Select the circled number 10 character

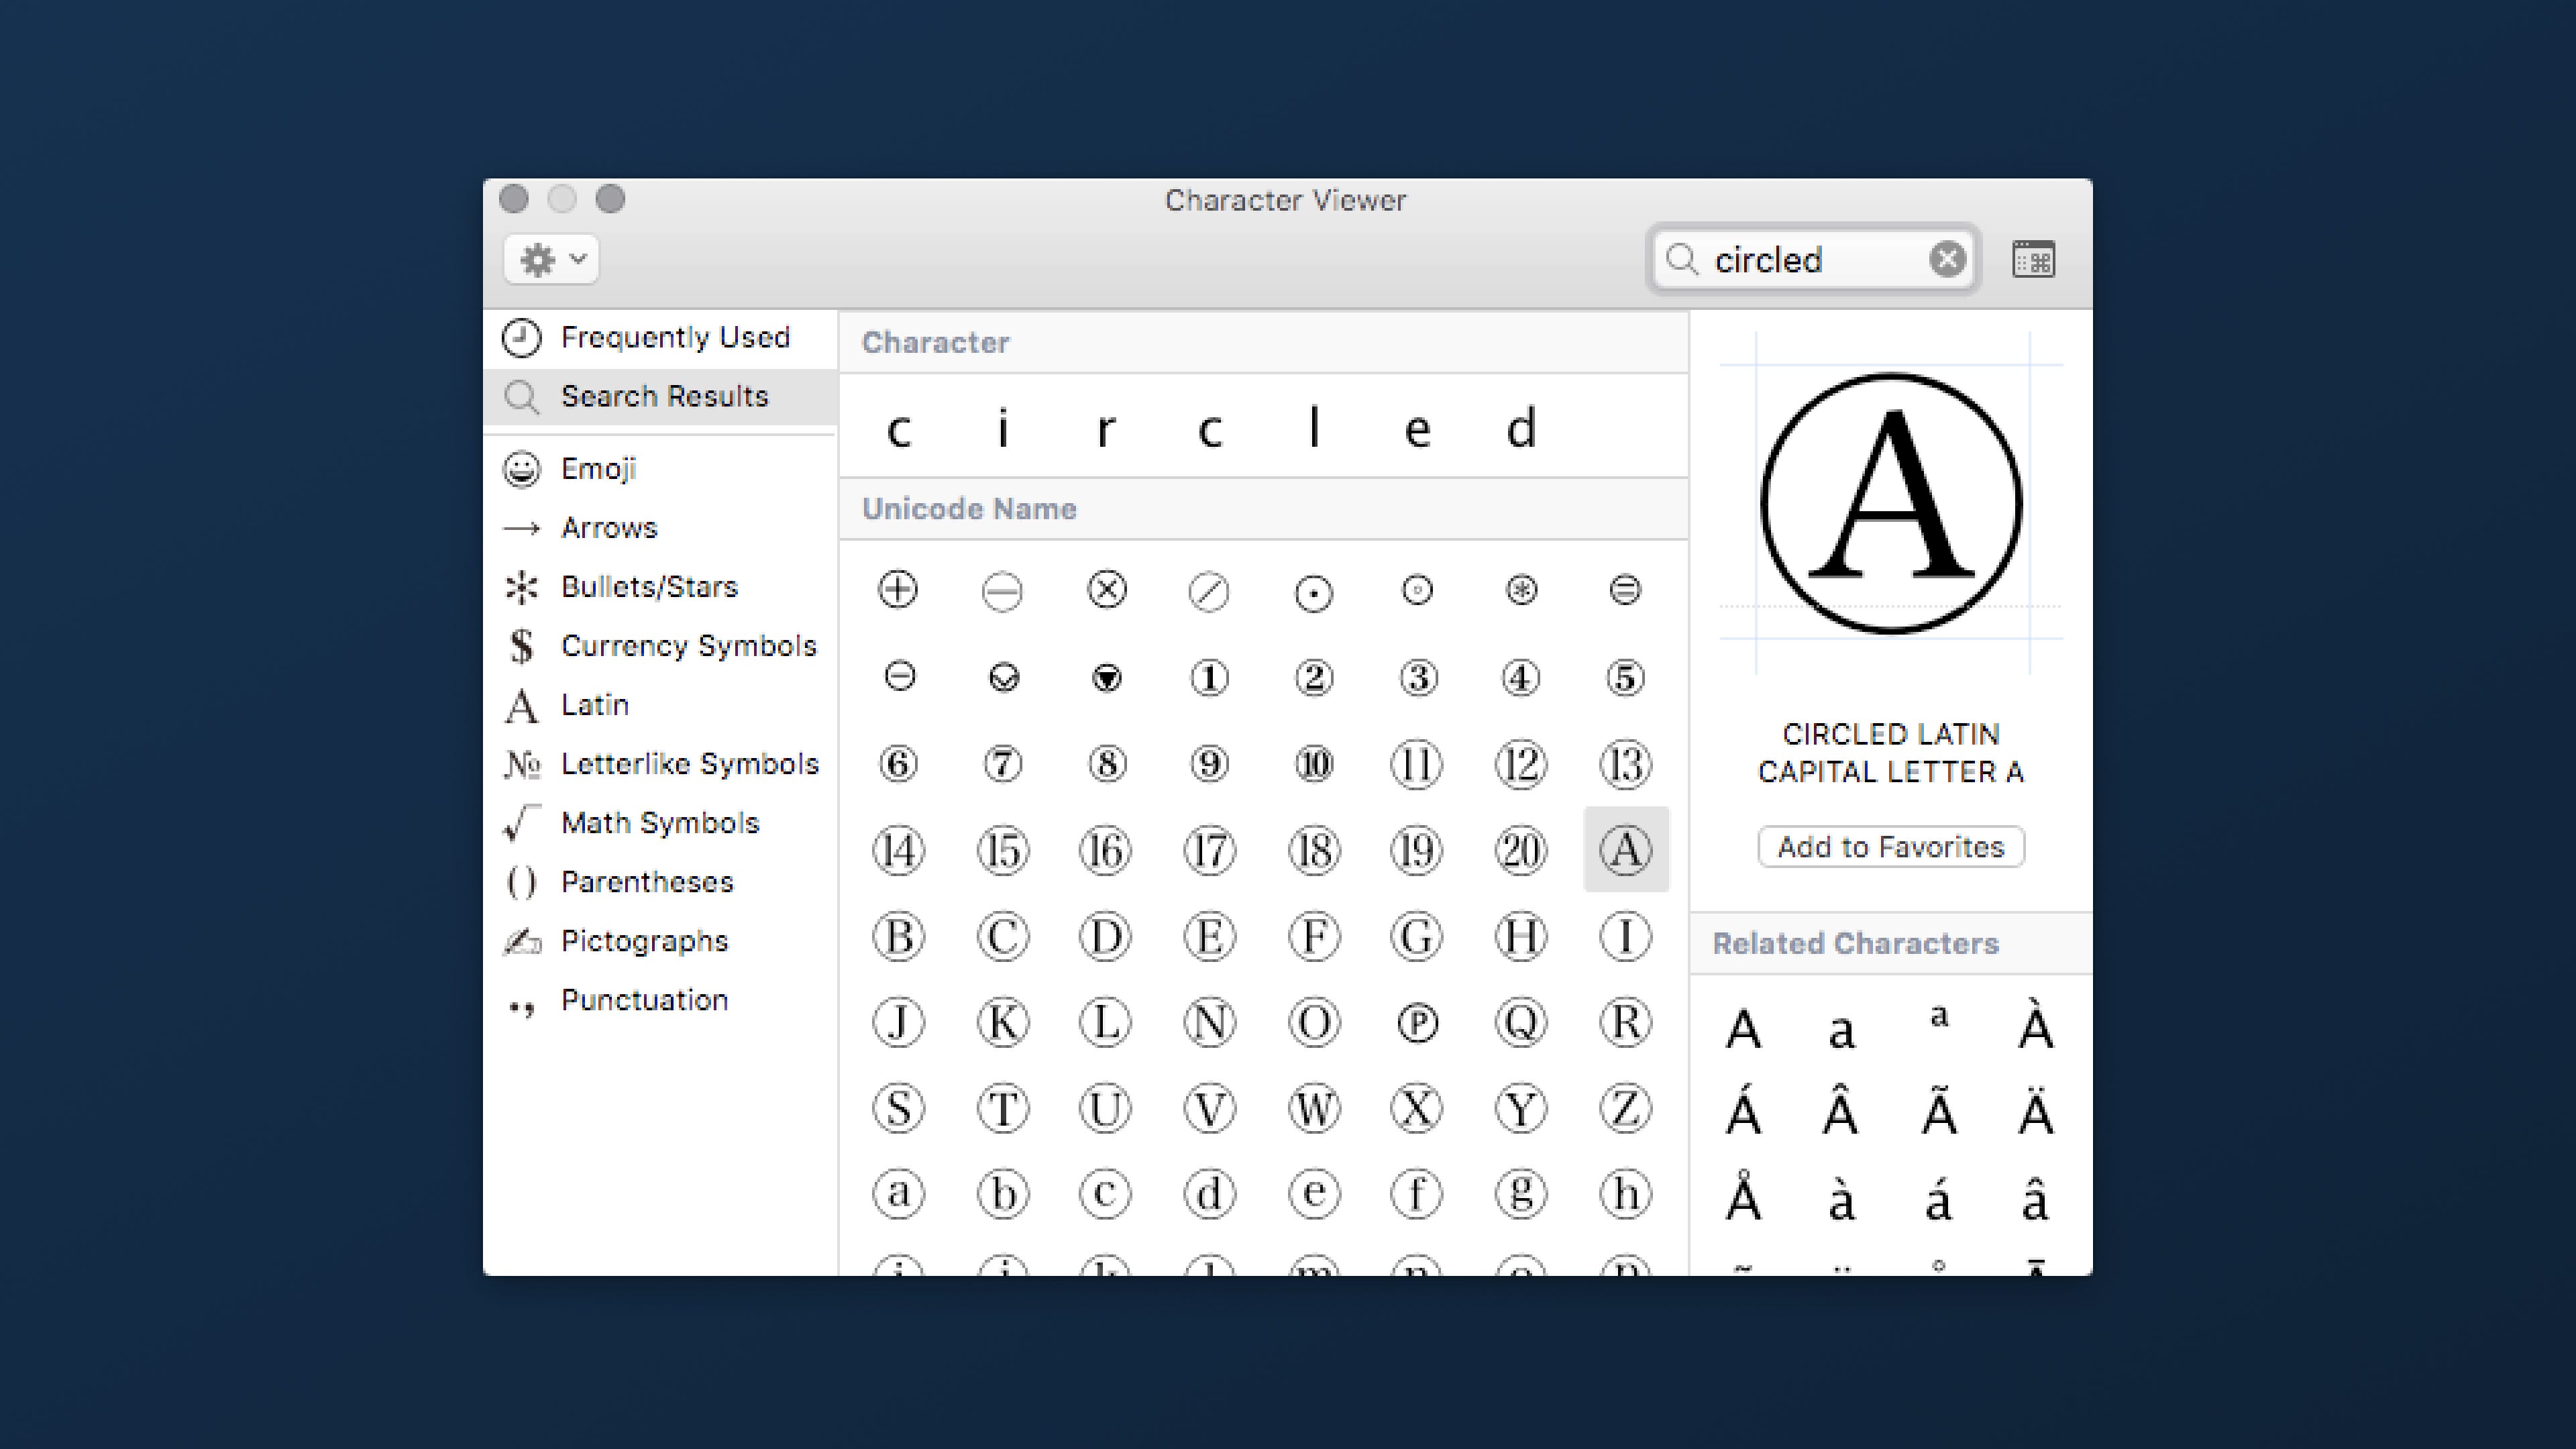tap(1313, 764)
